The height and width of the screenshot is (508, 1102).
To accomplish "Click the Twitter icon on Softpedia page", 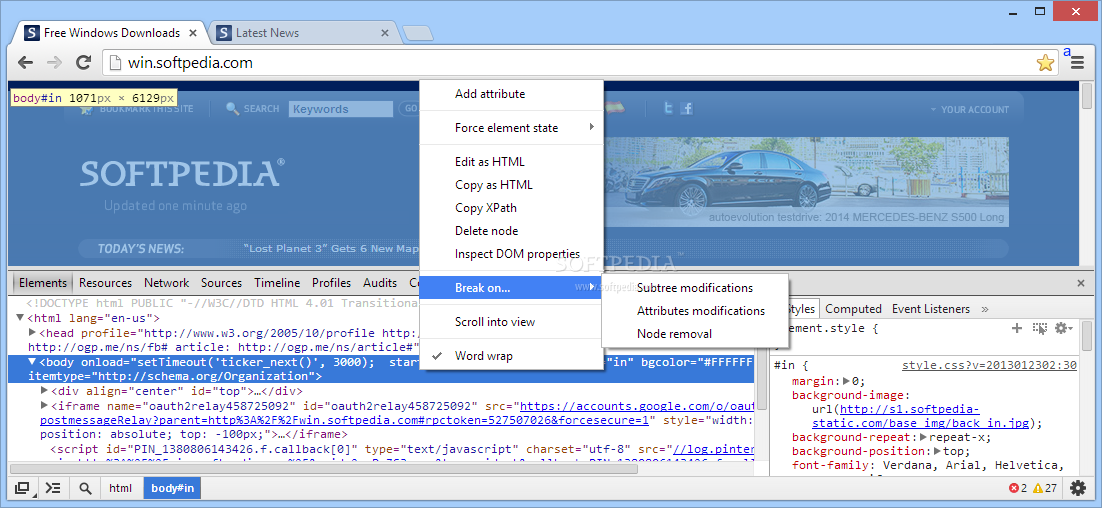I will 670,109.
